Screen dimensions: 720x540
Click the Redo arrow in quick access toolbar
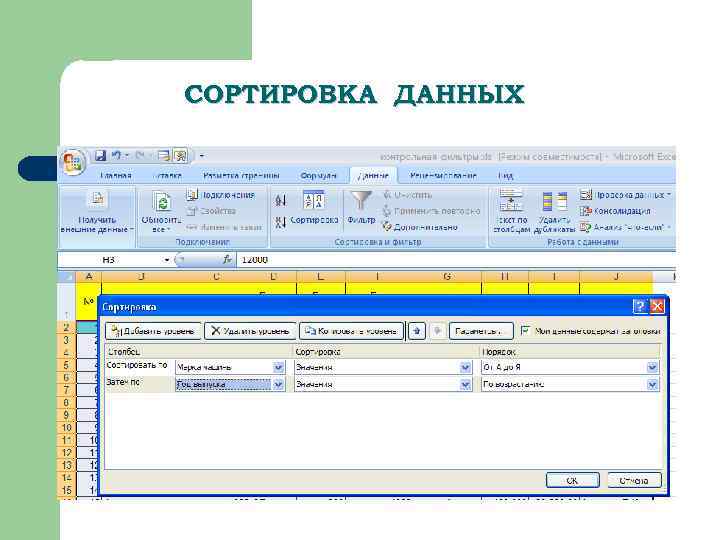(x=140, y=156)
